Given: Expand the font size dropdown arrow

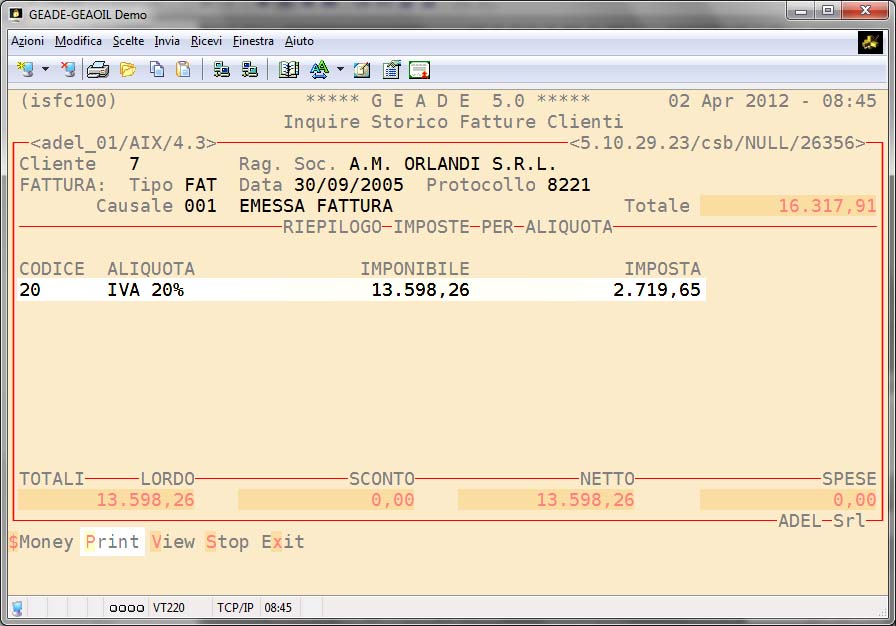Looking at the screenshot, I should coord(340,70).
